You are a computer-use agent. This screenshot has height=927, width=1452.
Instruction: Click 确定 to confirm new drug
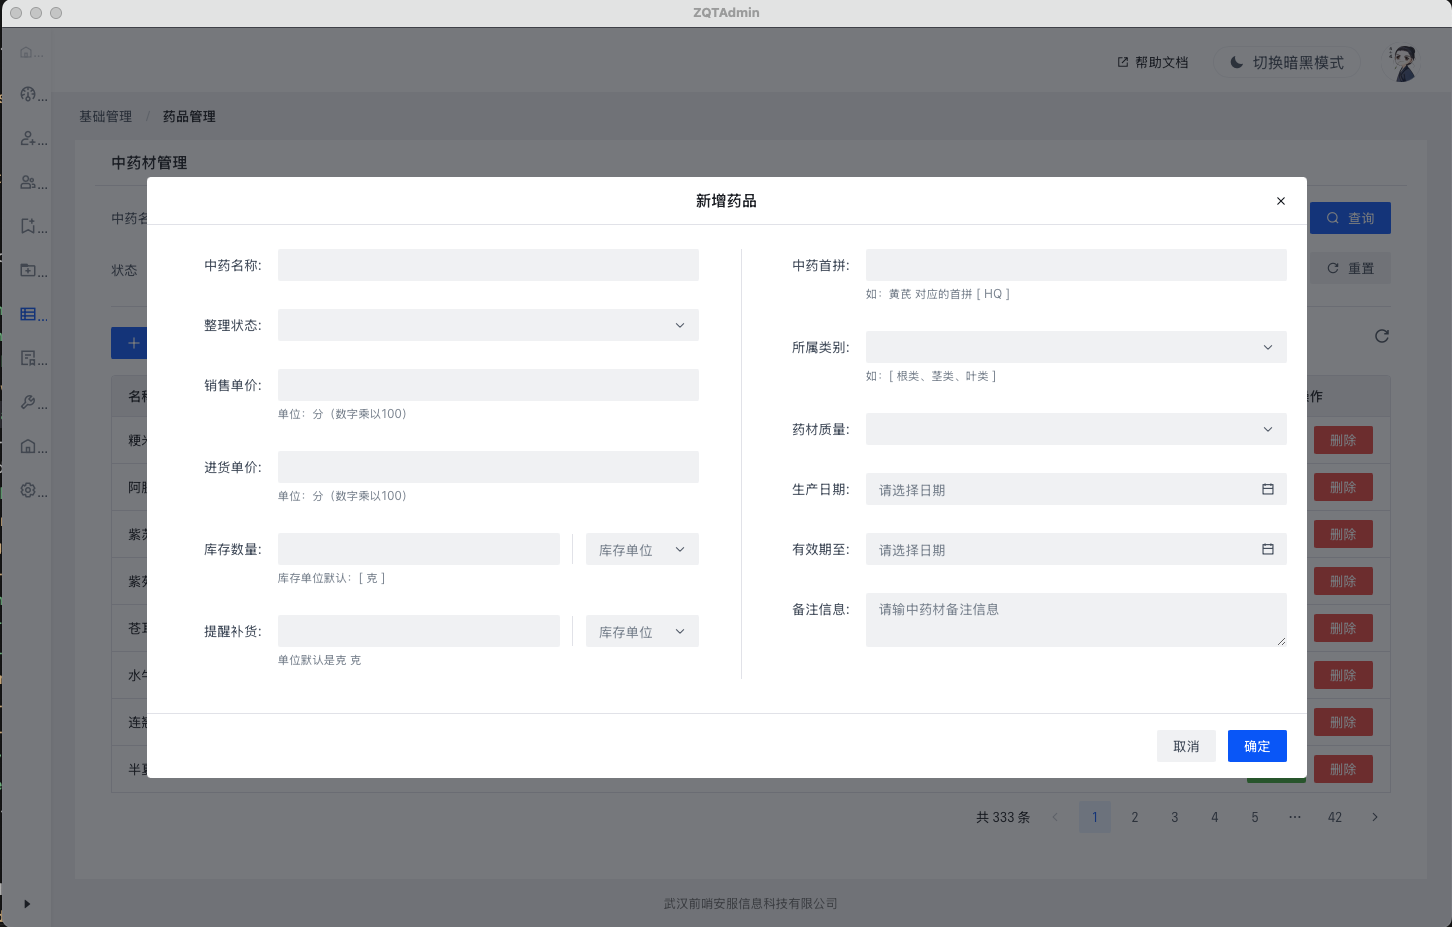(x=1257, y=746)
